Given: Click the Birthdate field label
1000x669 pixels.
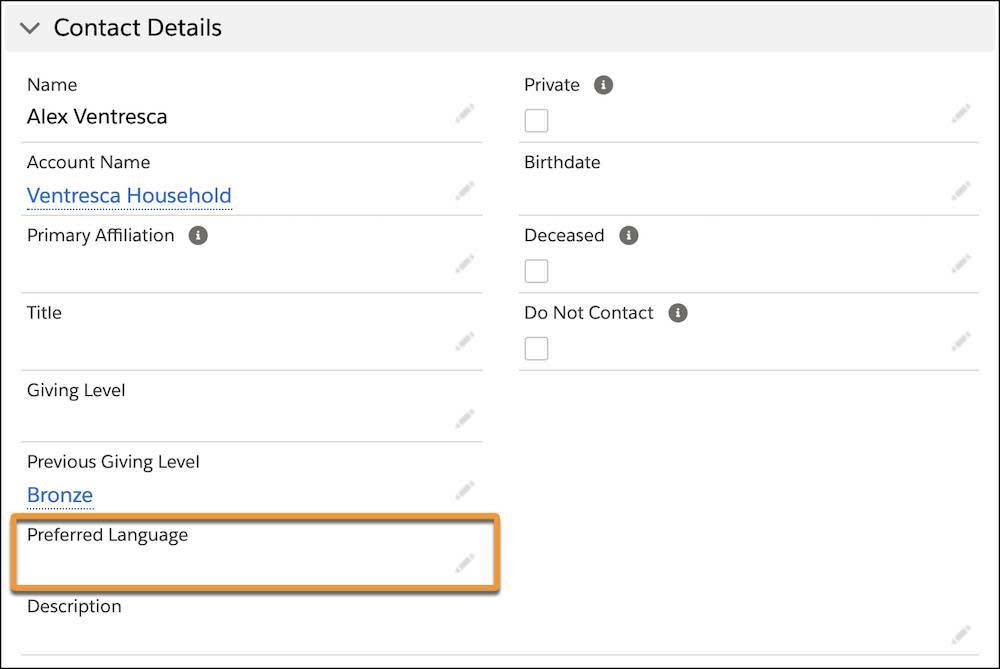Looking at the screenshot, I should click(562, 162).
